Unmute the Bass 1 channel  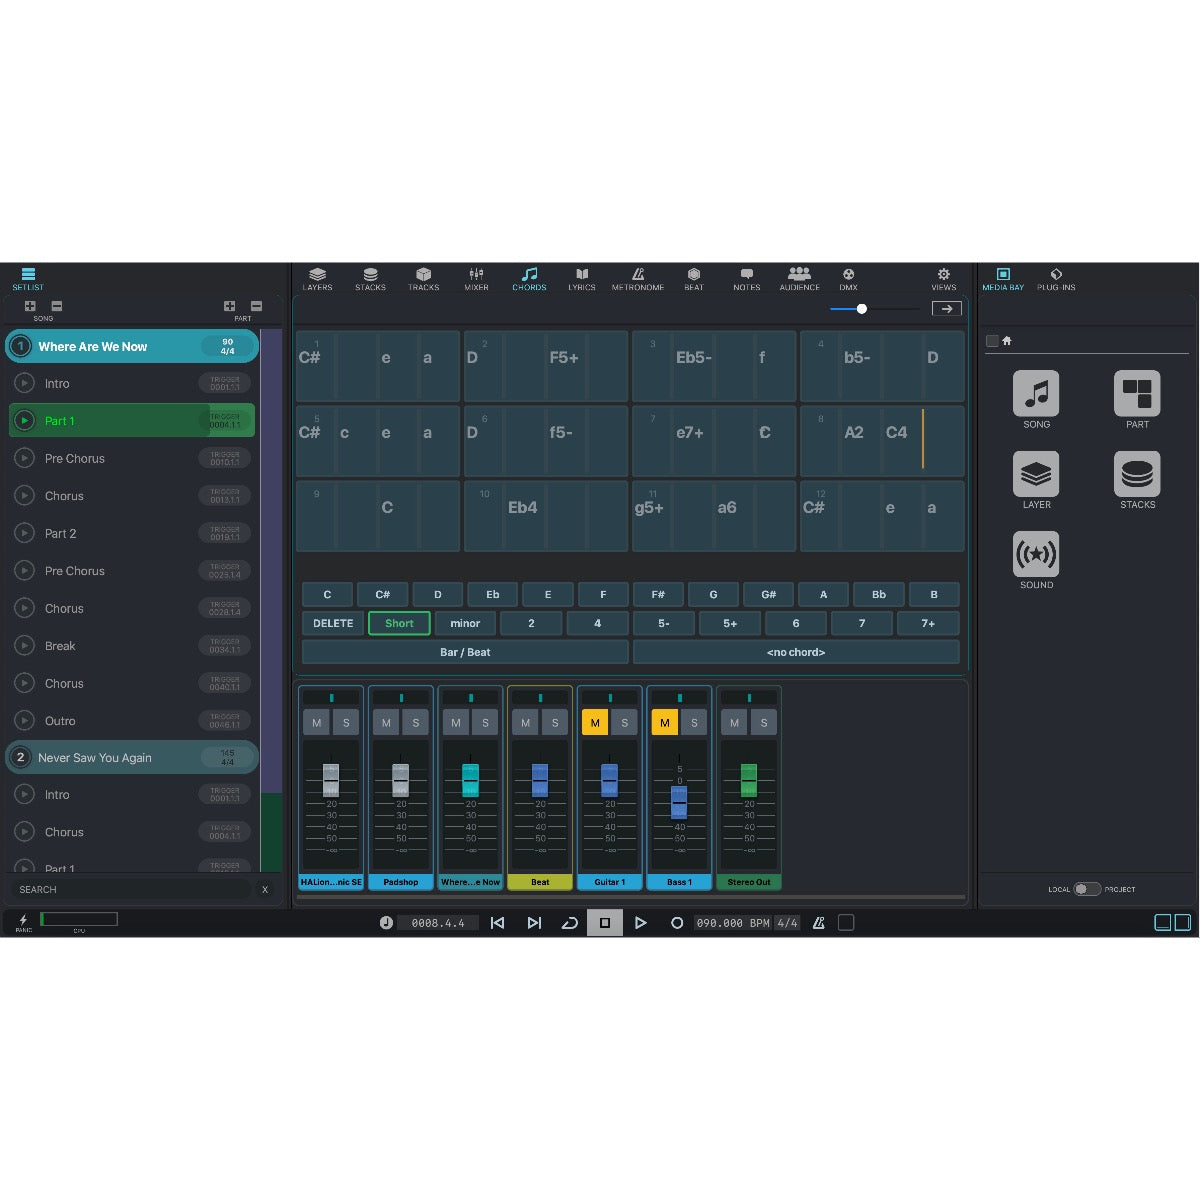point(665,722)
